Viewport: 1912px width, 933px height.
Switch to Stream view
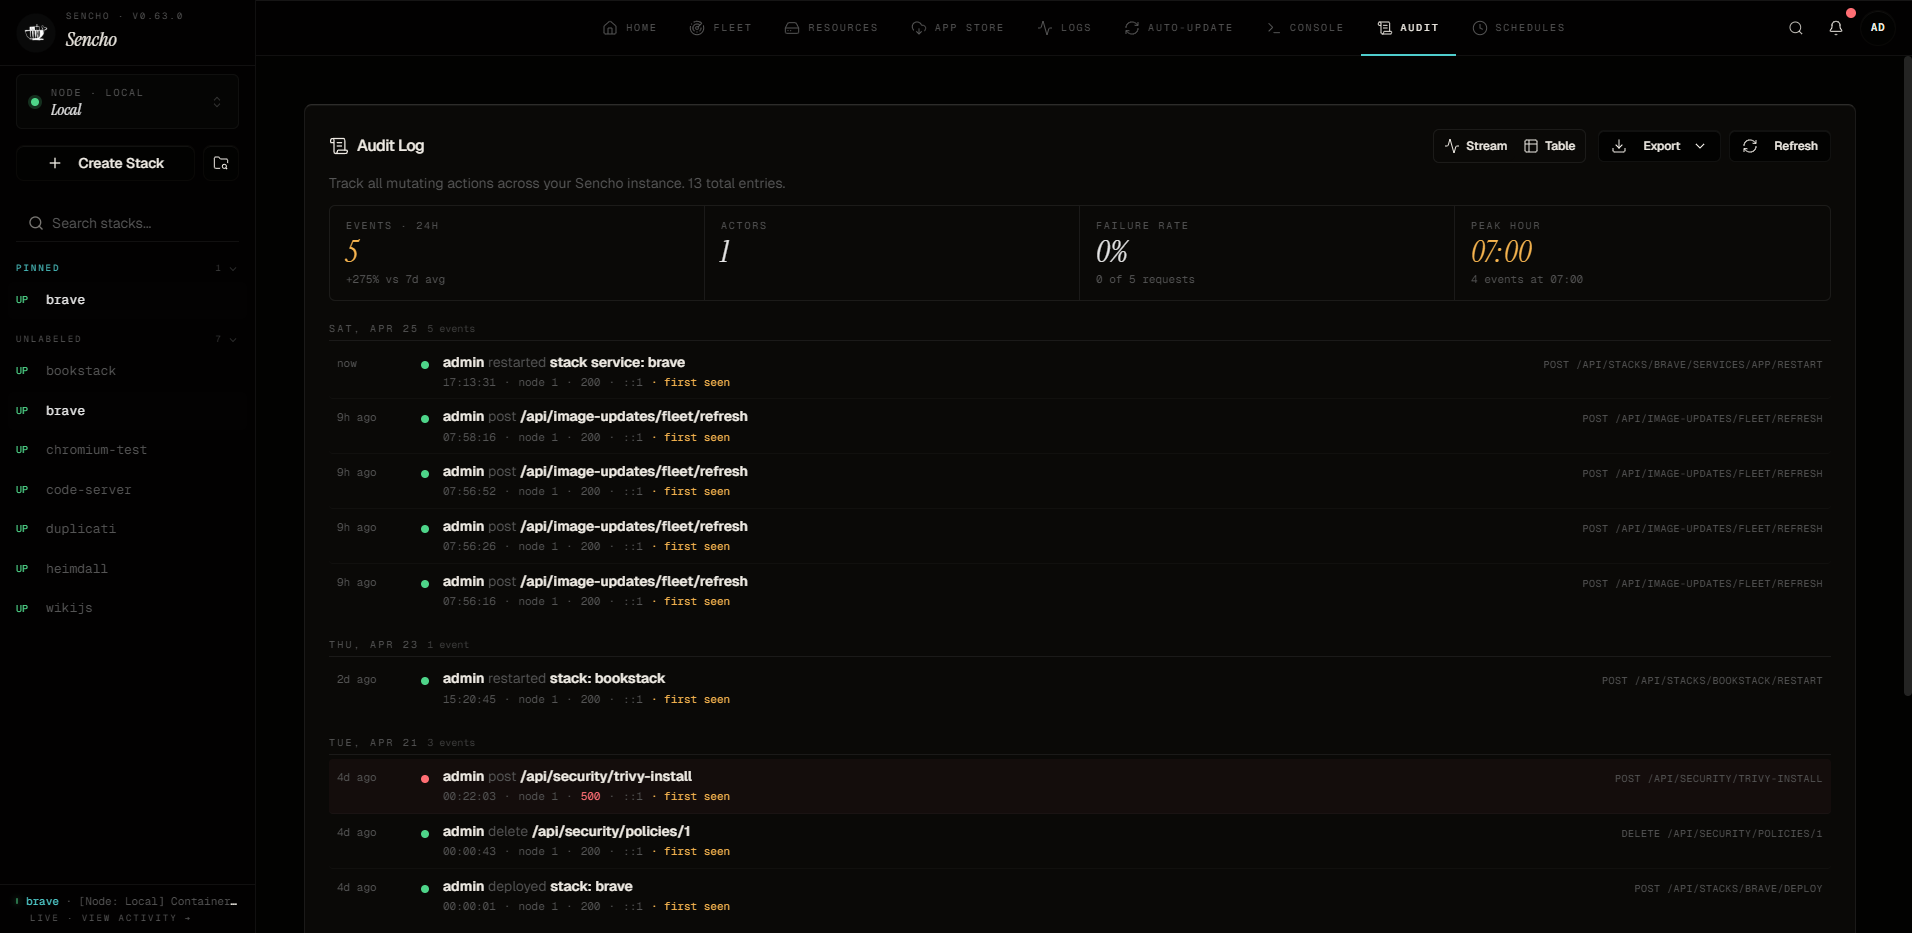click(x=1476, y=146)
